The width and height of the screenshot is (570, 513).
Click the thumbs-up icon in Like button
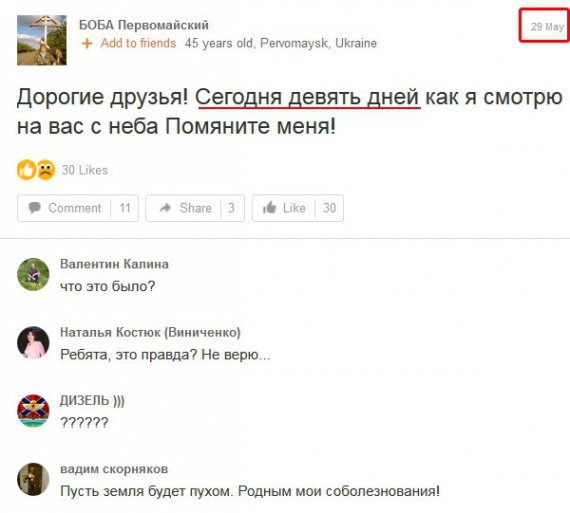[270, 208]
